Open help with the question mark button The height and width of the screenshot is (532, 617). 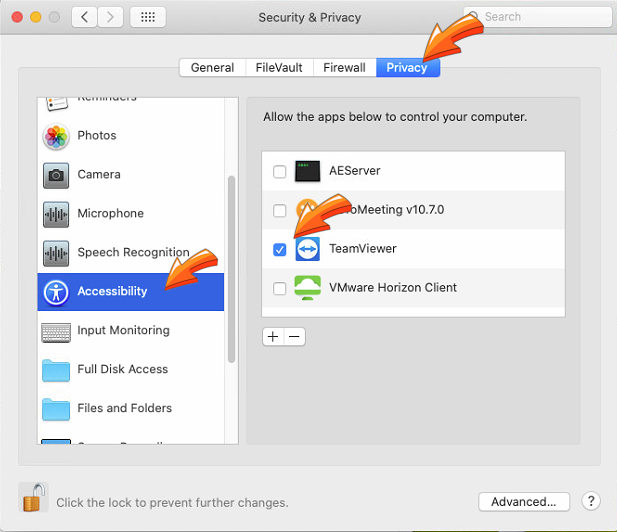point(591,501)
